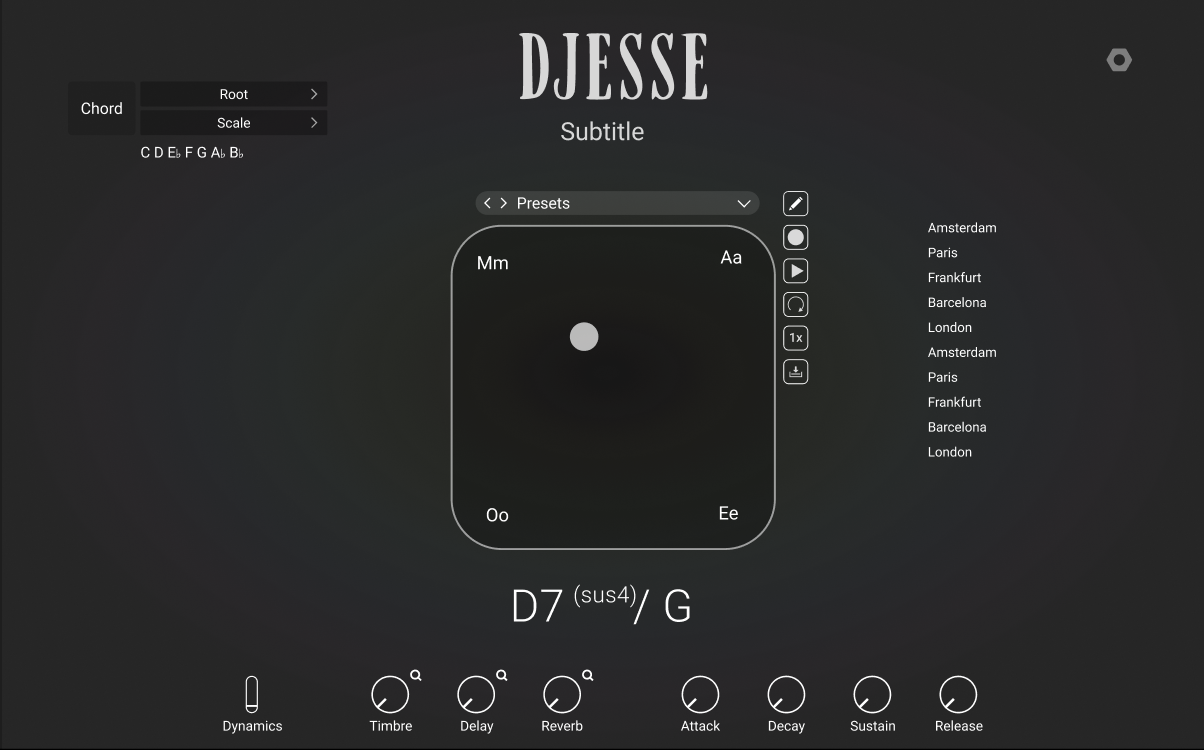1204x750 pixels.
Task: Click the Mm vowel corner label
Action: [x=493, y=263]
